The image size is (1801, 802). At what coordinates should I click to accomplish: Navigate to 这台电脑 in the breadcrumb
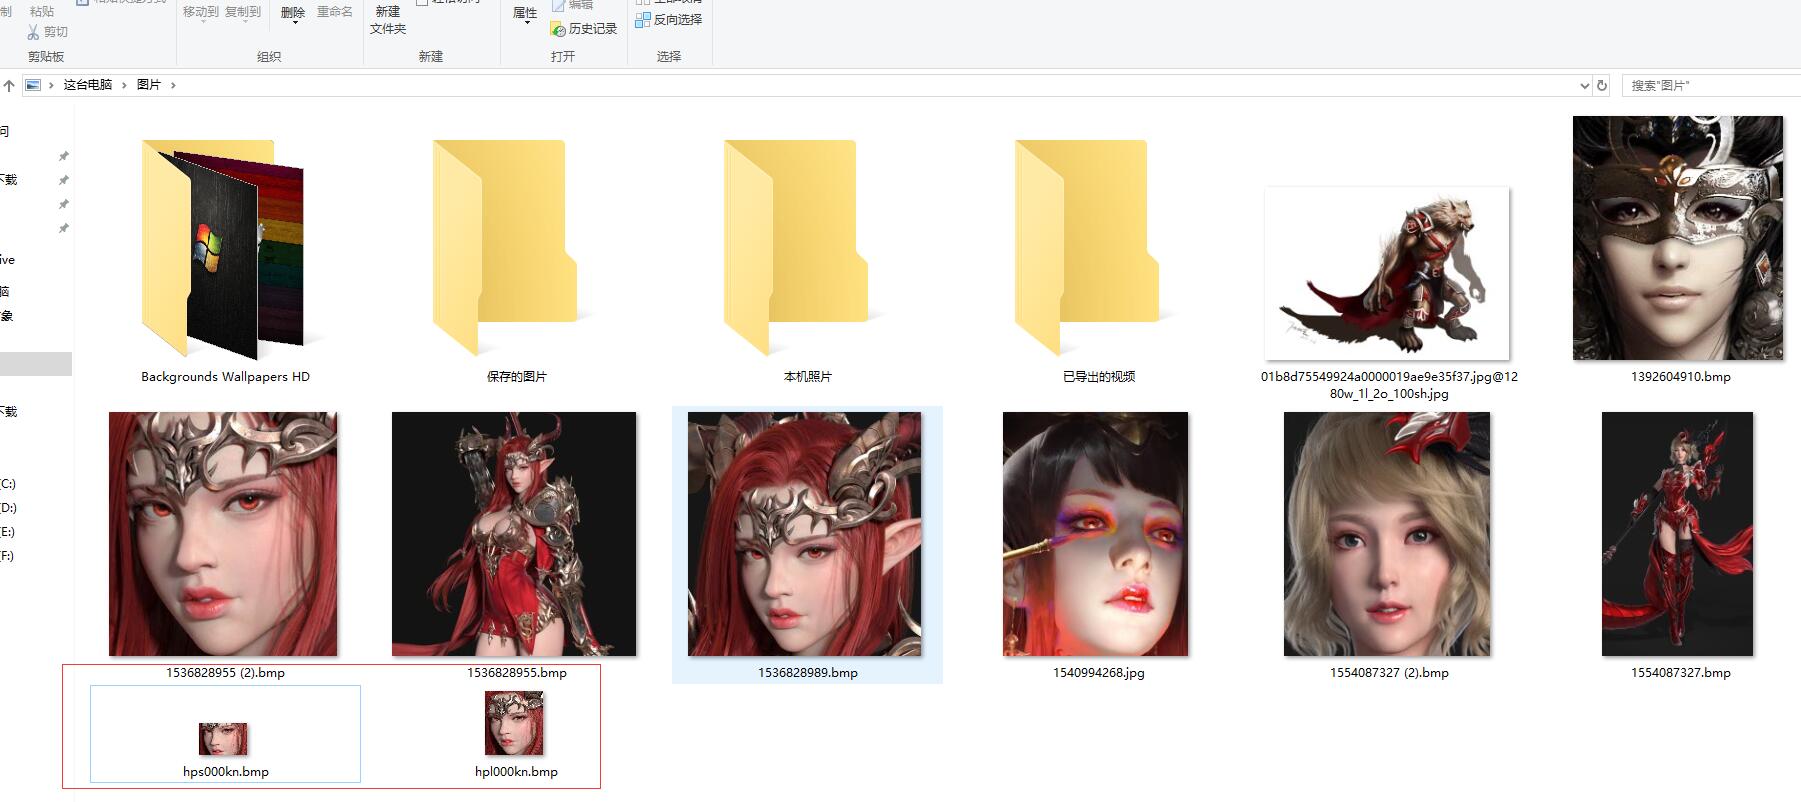pyautogui.click(x=88, y=85)
